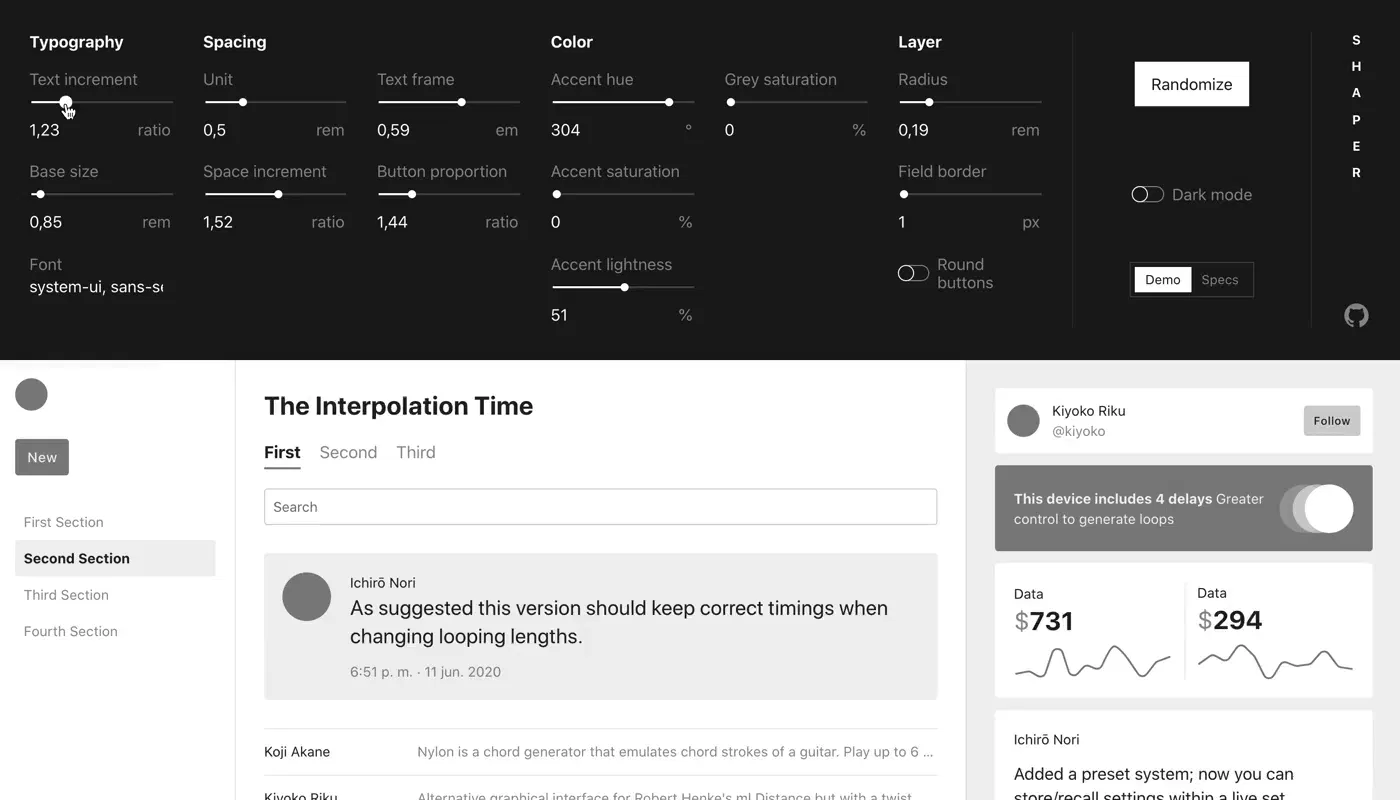Follow Kiyoko Riku
Image resolution: width=1400 pixels, height=800 pixels.
[x=1332, y=421]
